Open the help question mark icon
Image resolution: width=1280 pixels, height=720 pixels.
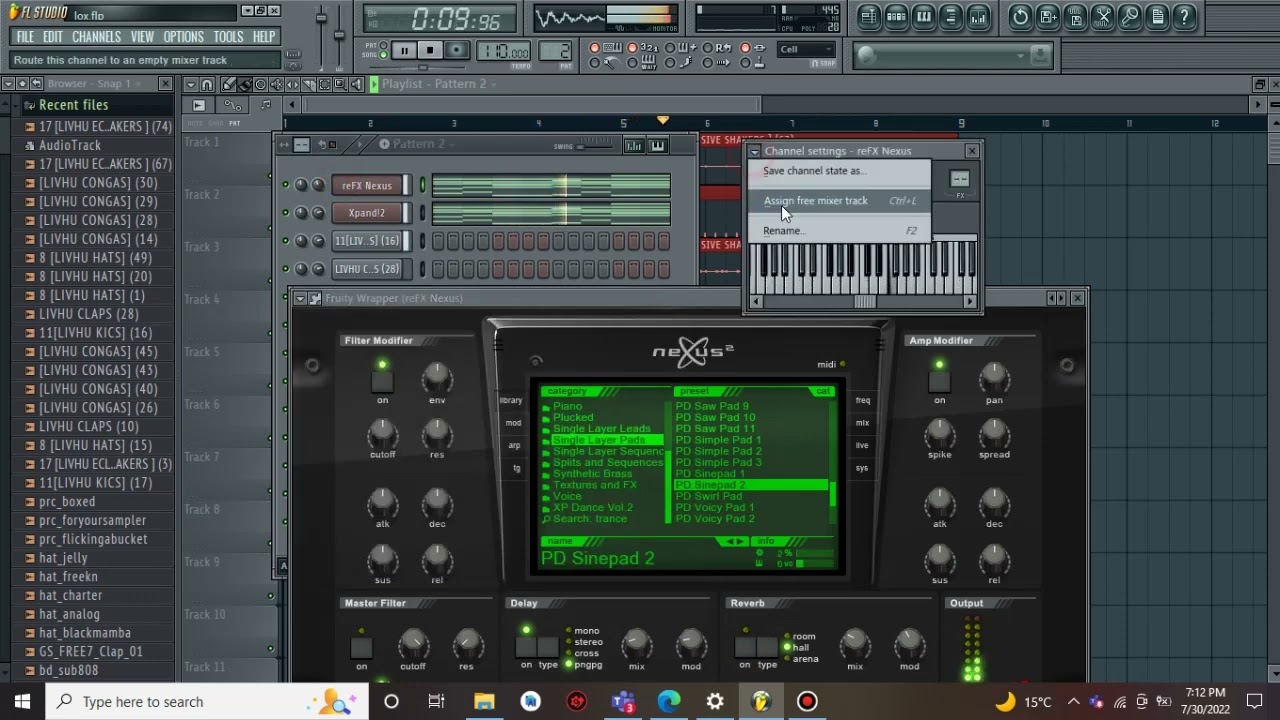1184,16
